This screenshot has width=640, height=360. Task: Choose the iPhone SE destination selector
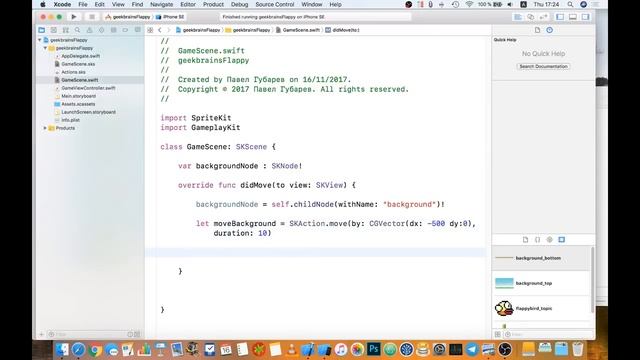click(x=171, y=17)
